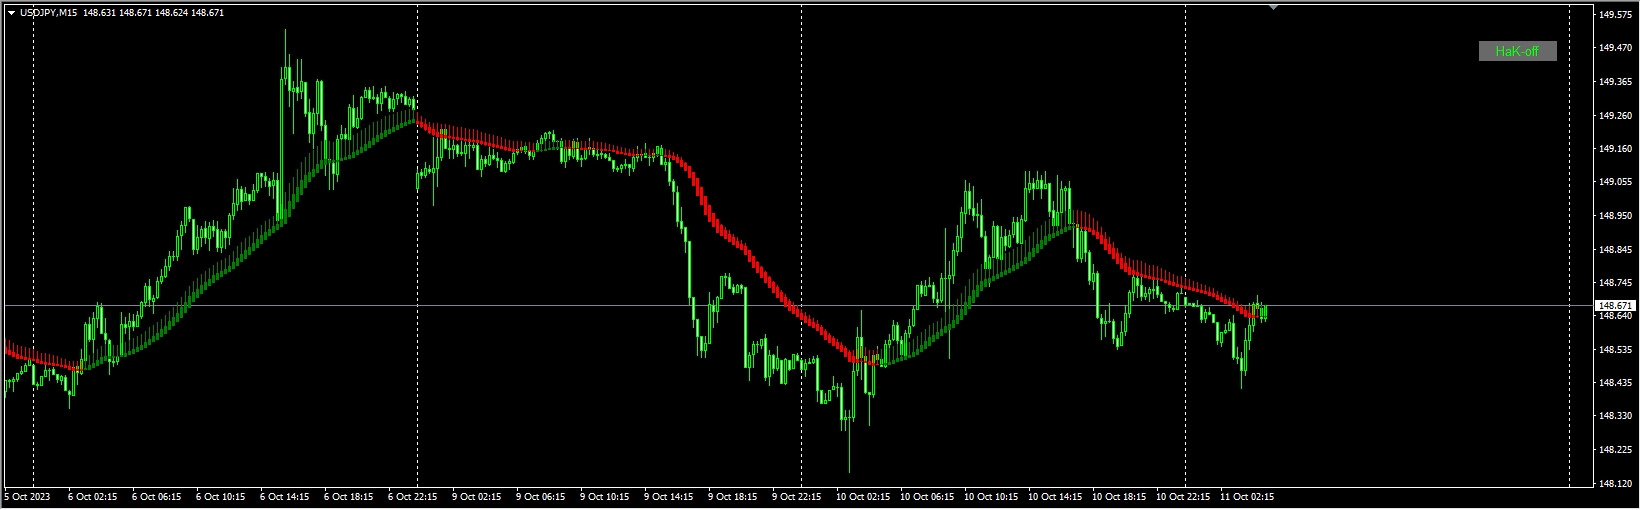Viewport: 1641px width, 510px height.
Task: Click the 148.330 price axis label
Action: [x=1616, y=416]
